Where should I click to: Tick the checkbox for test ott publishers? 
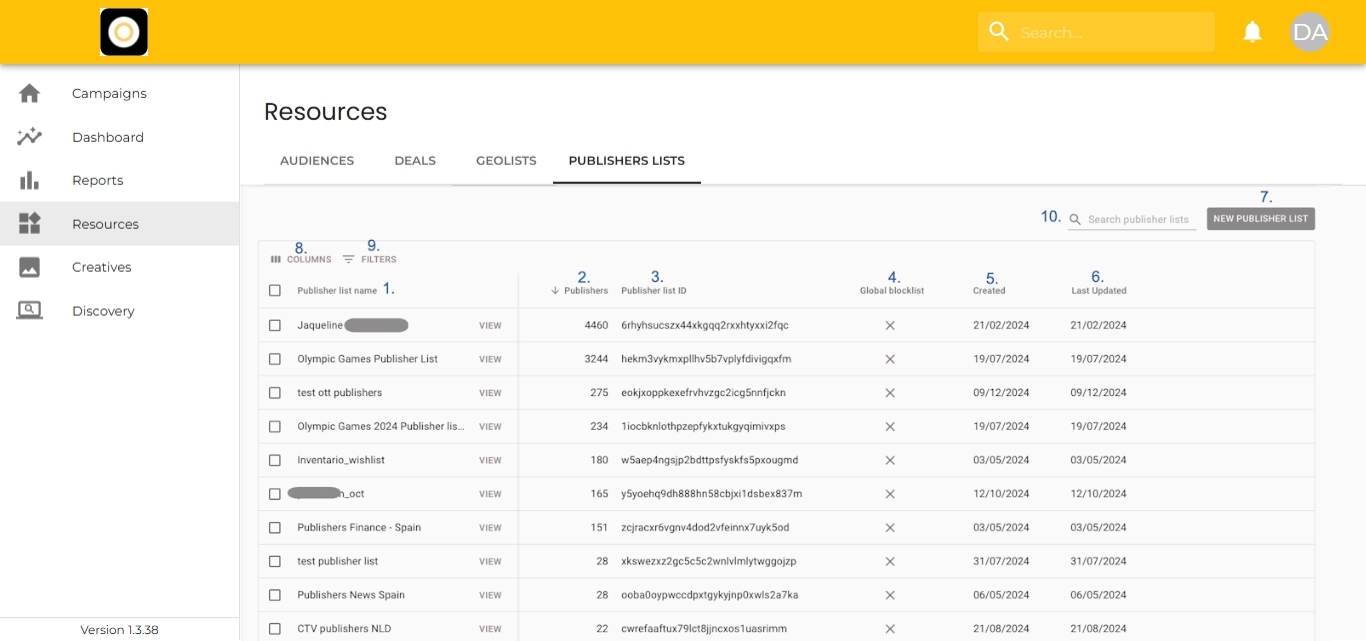tap(275, 393)
